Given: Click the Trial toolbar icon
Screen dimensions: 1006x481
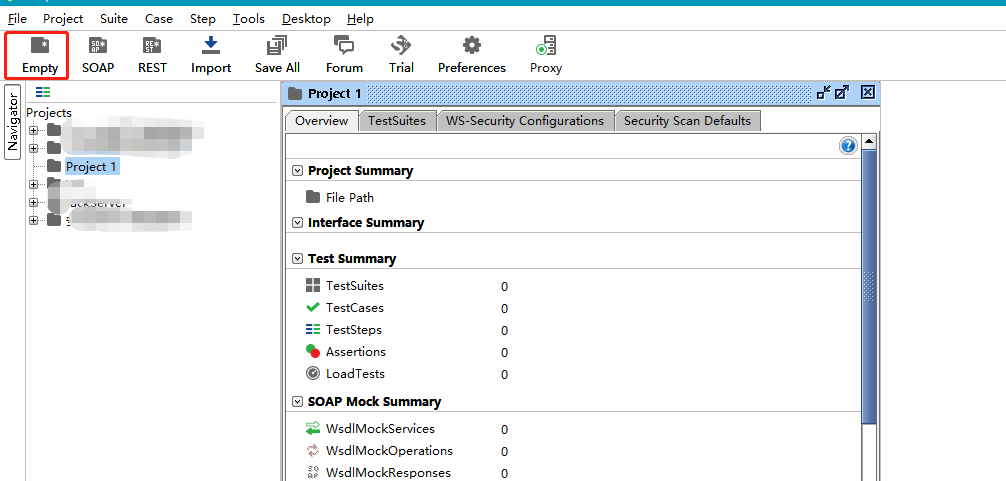Looking at the screenshot, I should click(x=401, y=55).
